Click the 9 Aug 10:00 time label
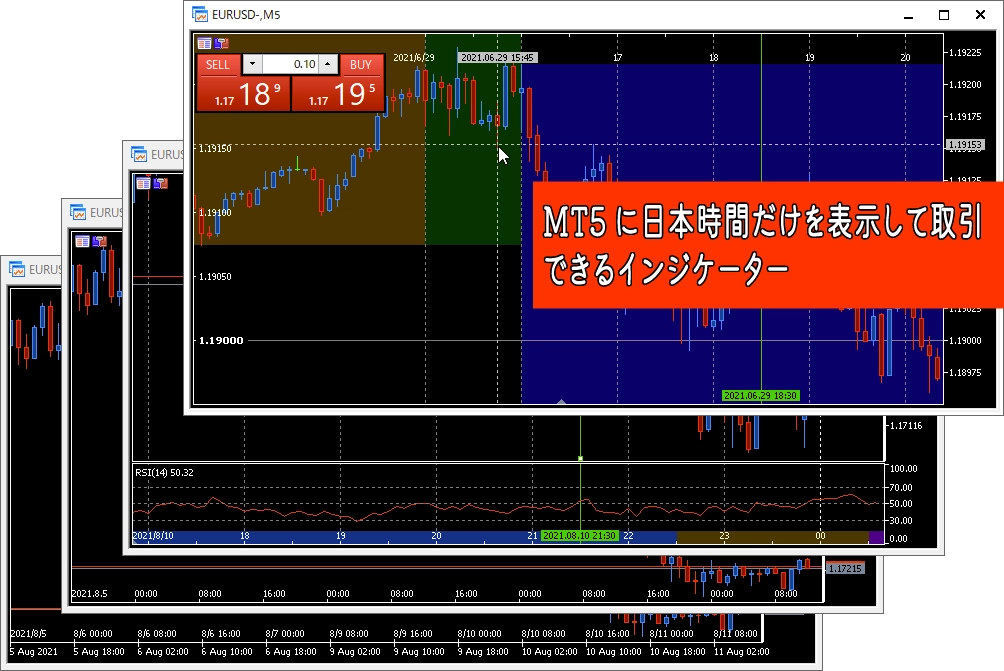This screenshot has width=1004, height=671. (x=419, y=652)
